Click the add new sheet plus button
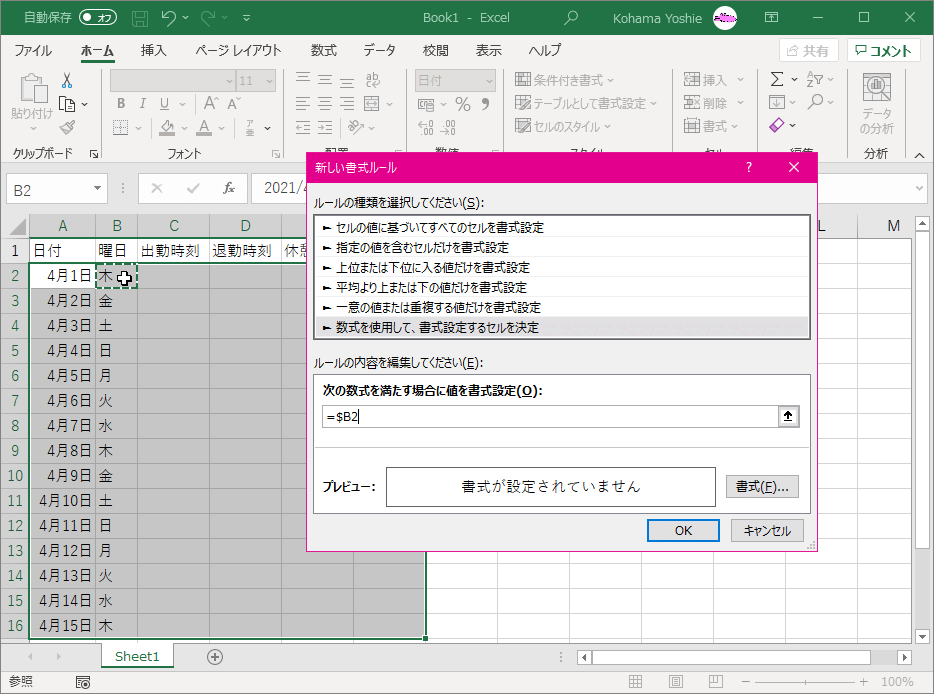 click(x=214, y=657)
